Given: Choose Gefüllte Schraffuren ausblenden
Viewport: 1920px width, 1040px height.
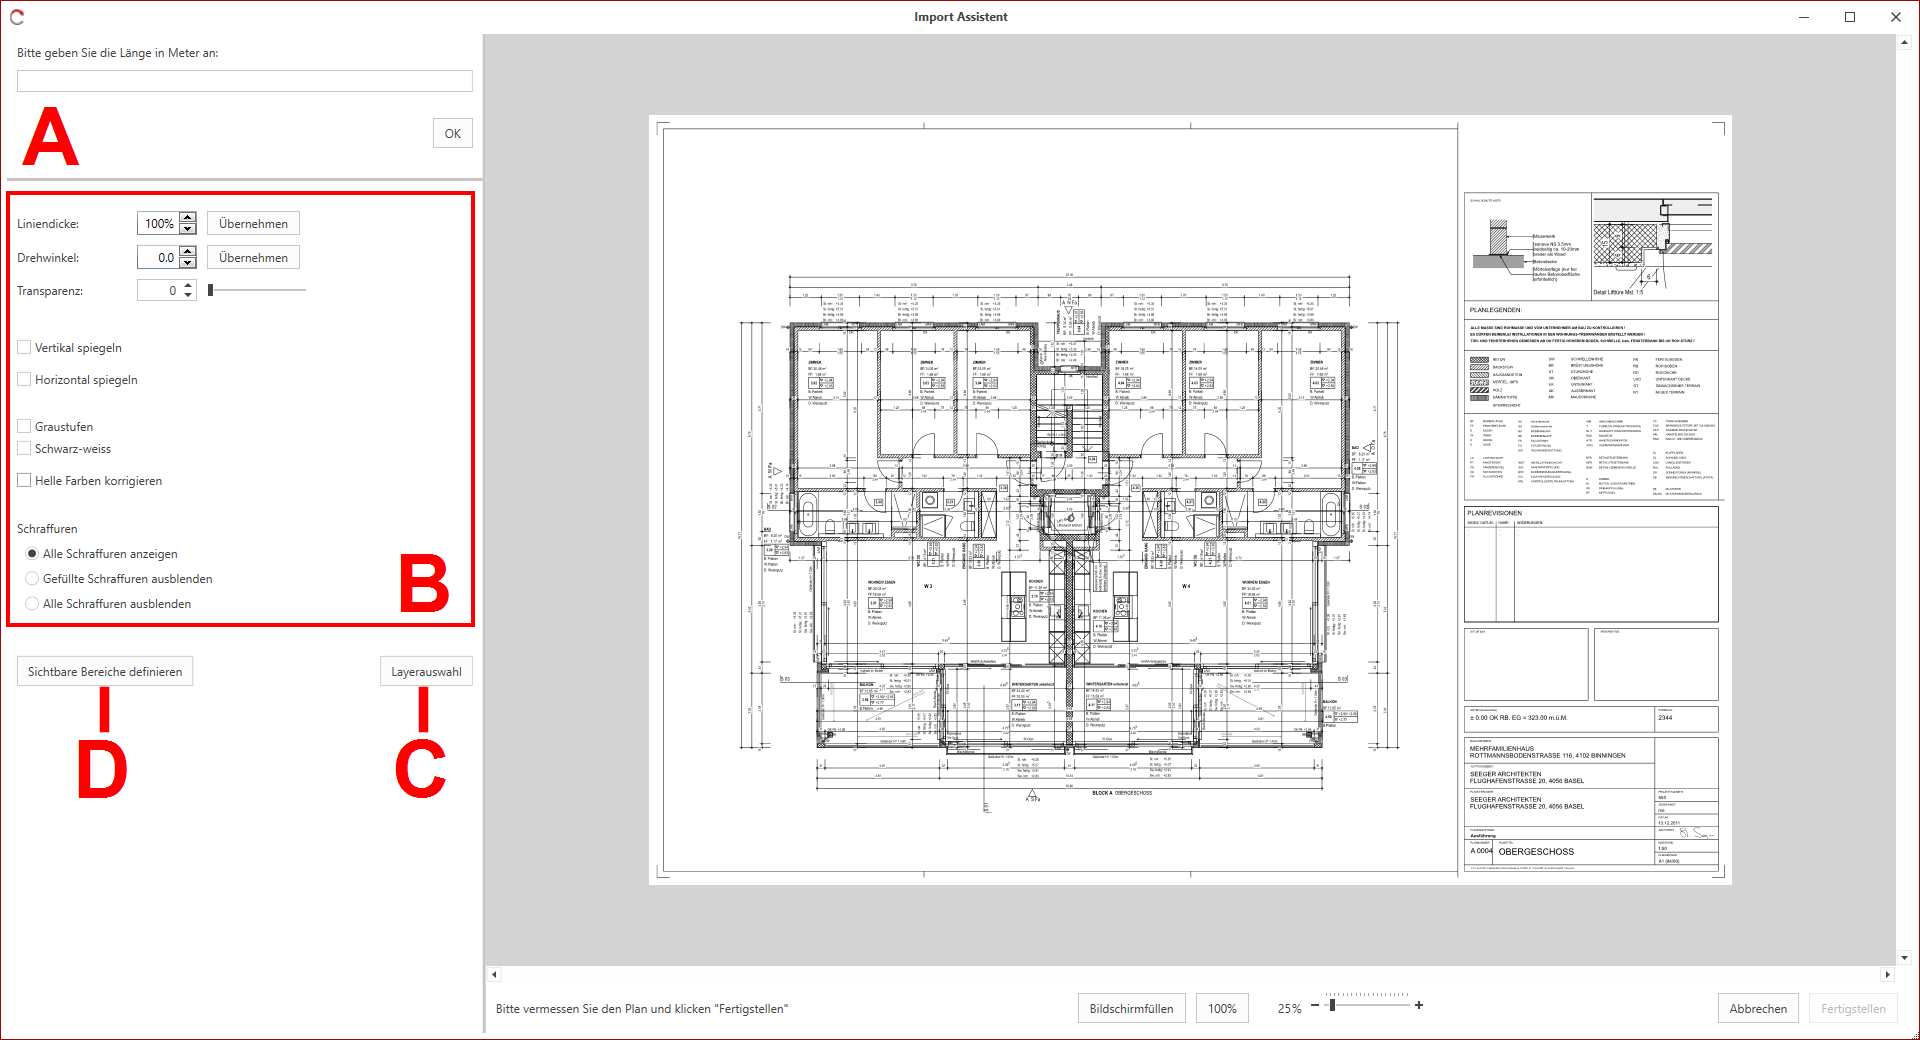Looking at the screenshot, I should click(32, 579).
